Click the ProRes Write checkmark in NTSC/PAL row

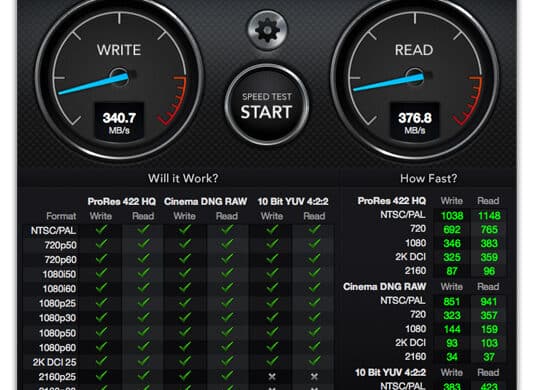pos(101,230)
